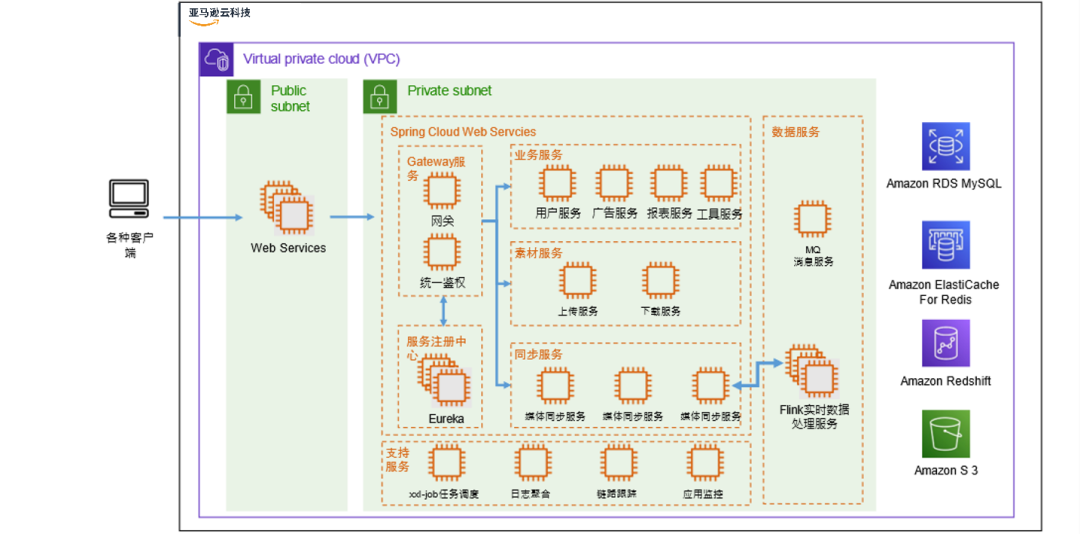
Task: Click the '业务服务' group heading
Action: (539, 154)
